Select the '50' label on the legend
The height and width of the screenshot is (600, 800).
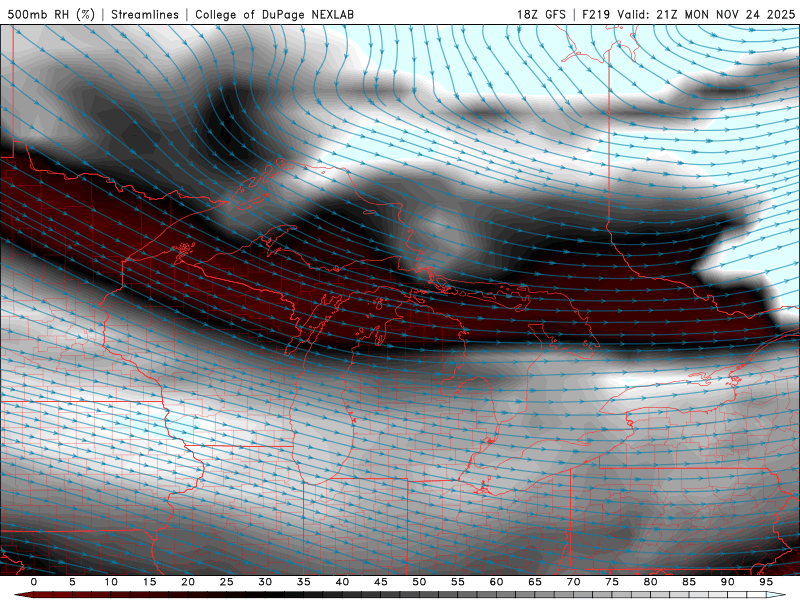[x=419, y=582]
